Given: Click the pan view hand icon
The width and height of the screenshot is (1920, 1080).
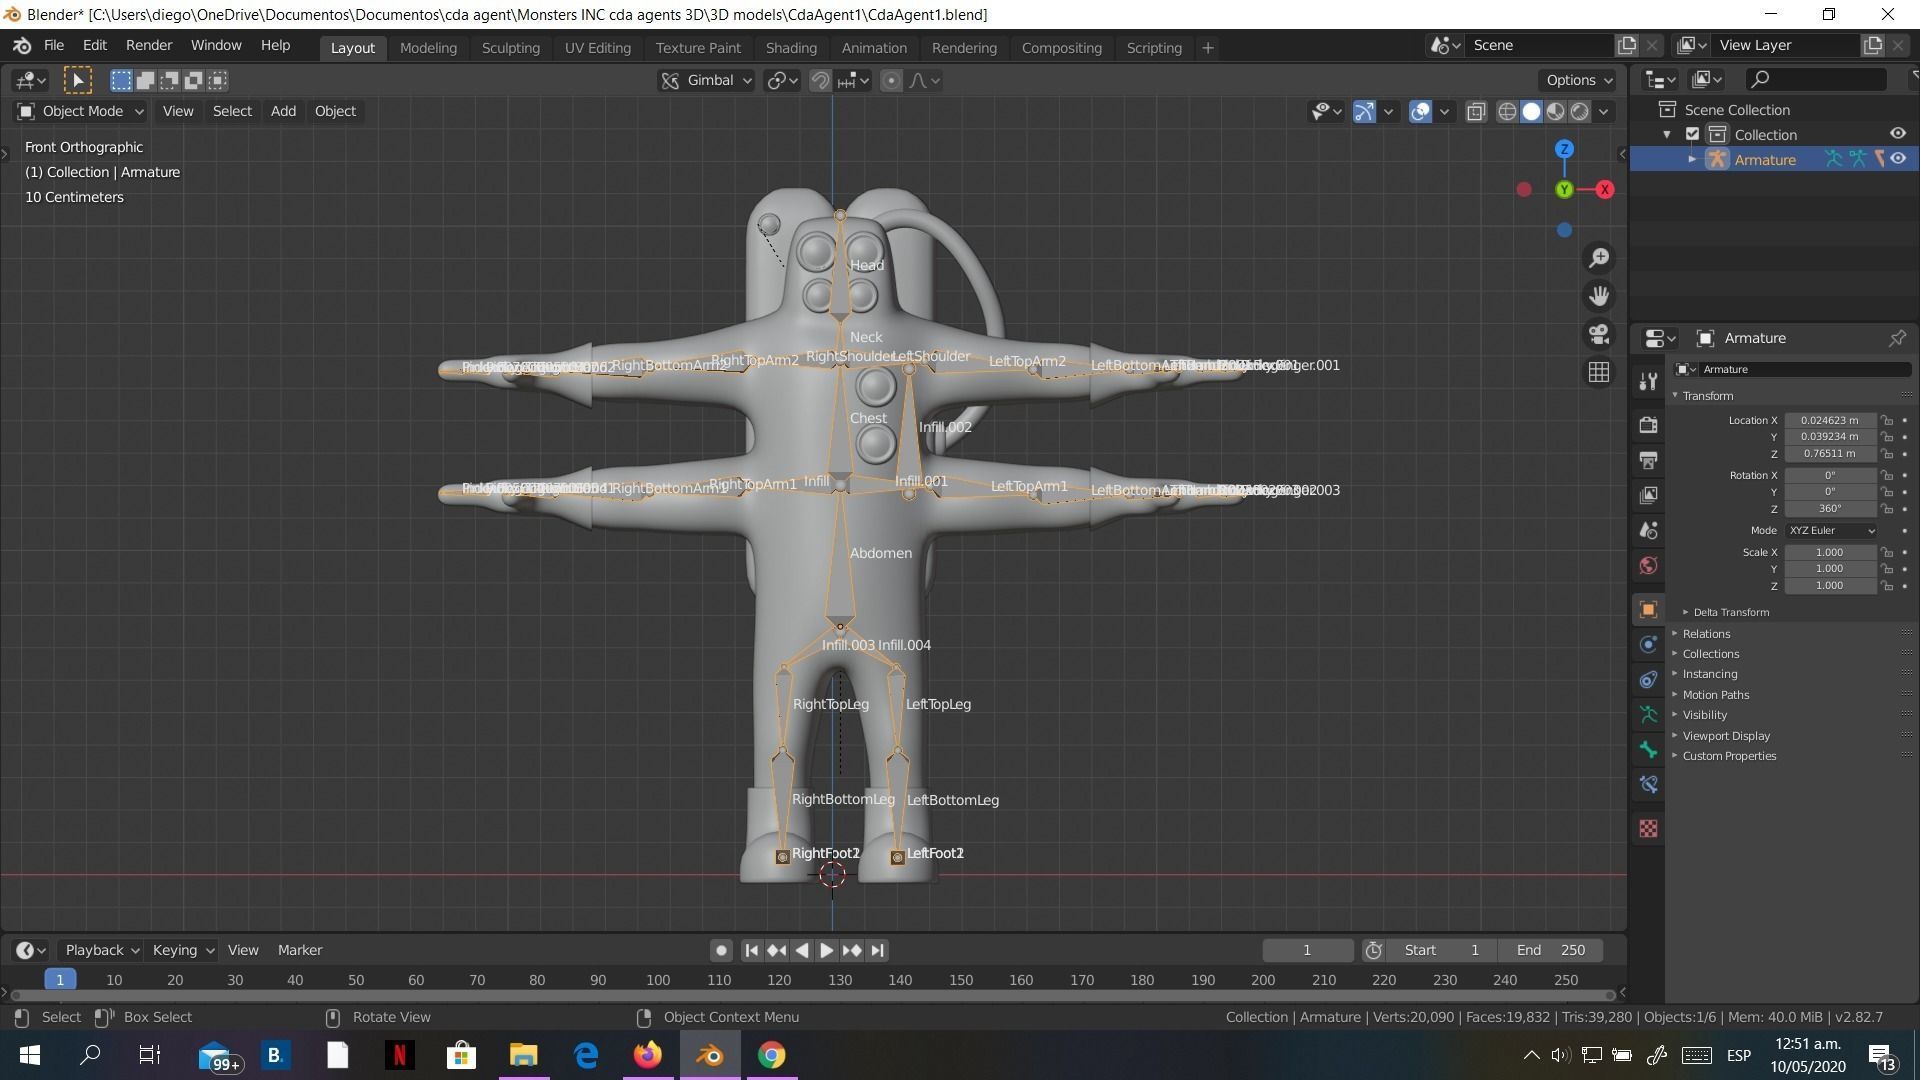Looking at the screenshot, I should (x=1599, y=296).
